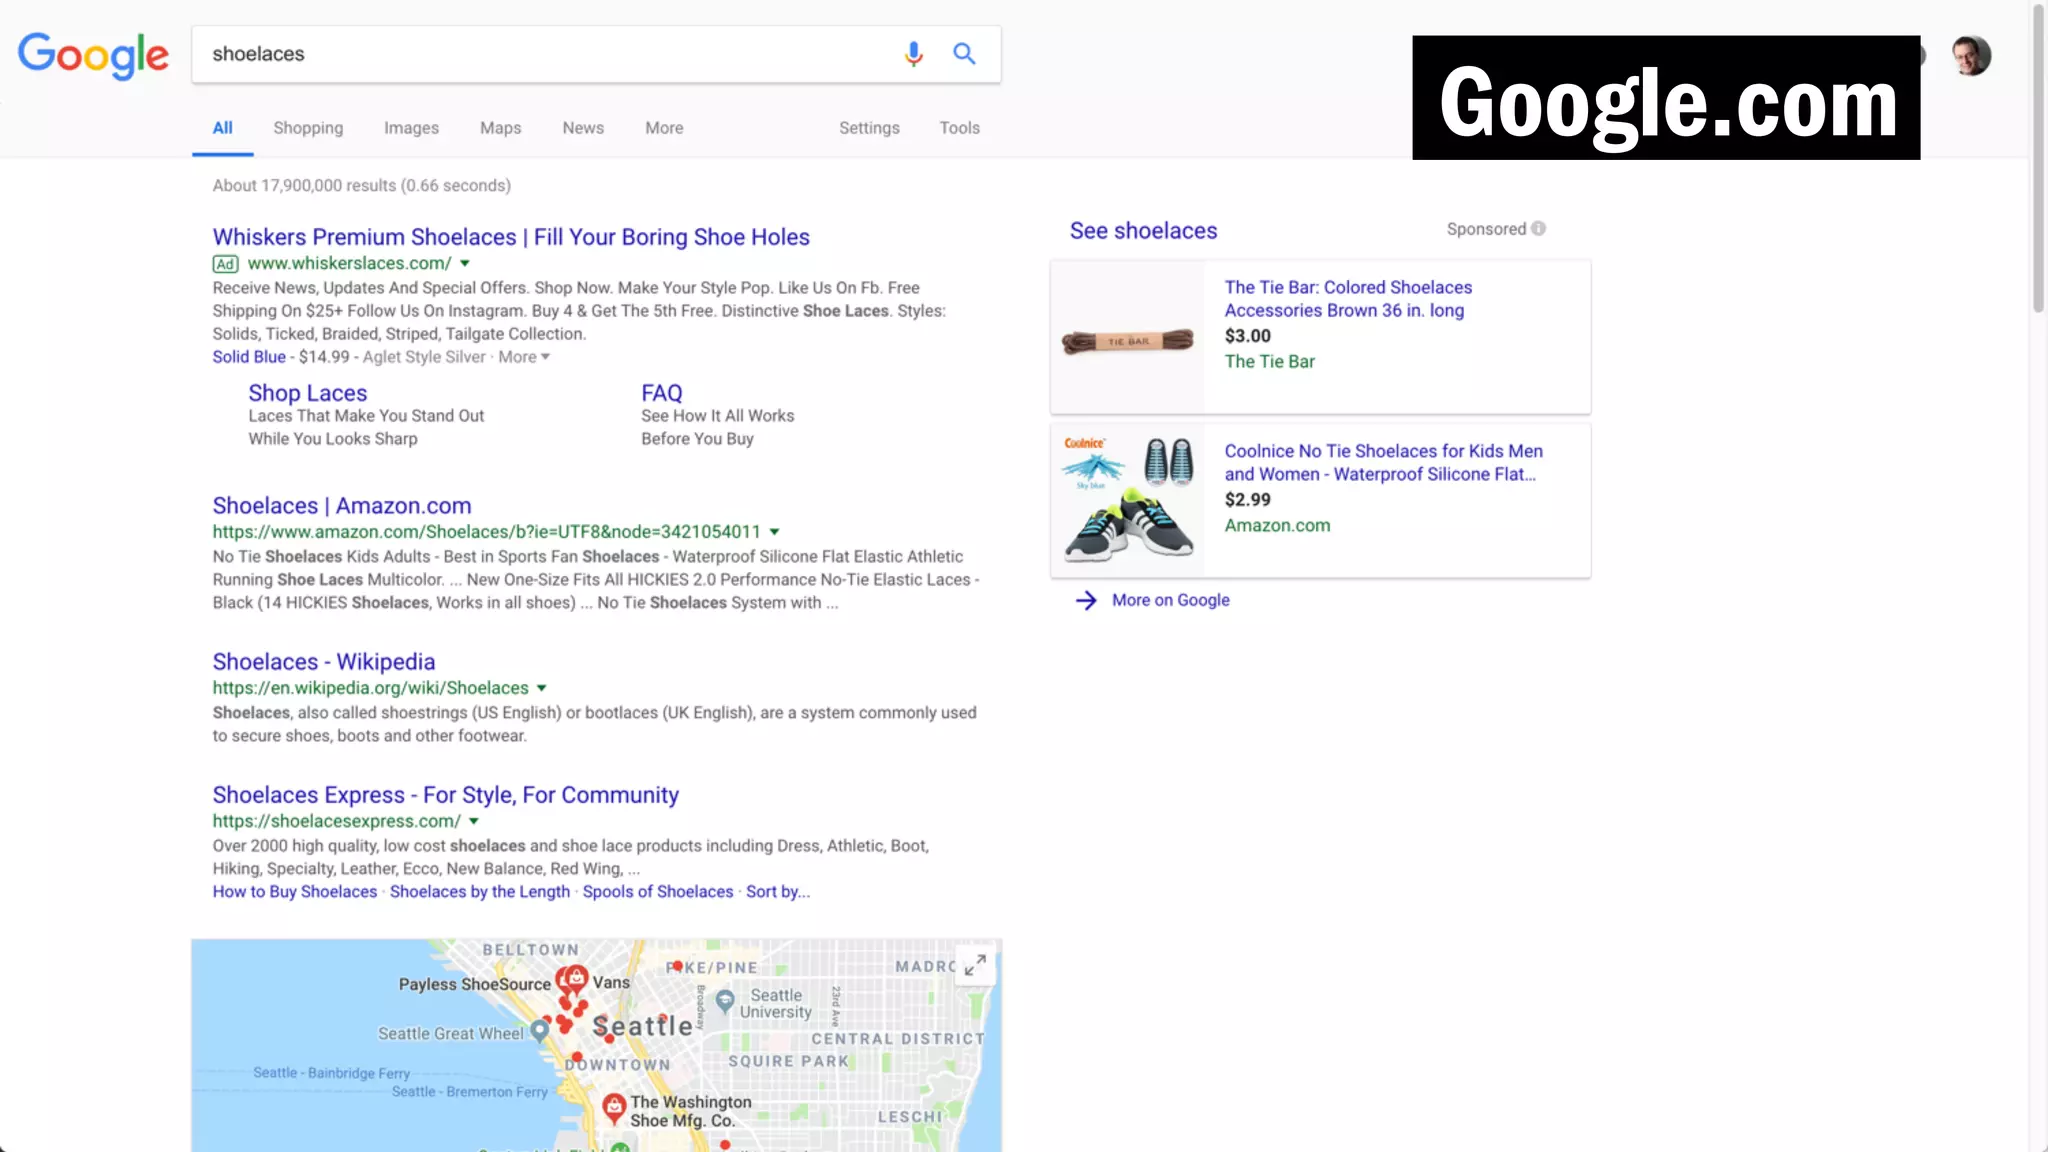Open Shoelaces by the Length link
This screenshot has height=1152, width=2048.
pyautogui.click(x=480, y=892)
